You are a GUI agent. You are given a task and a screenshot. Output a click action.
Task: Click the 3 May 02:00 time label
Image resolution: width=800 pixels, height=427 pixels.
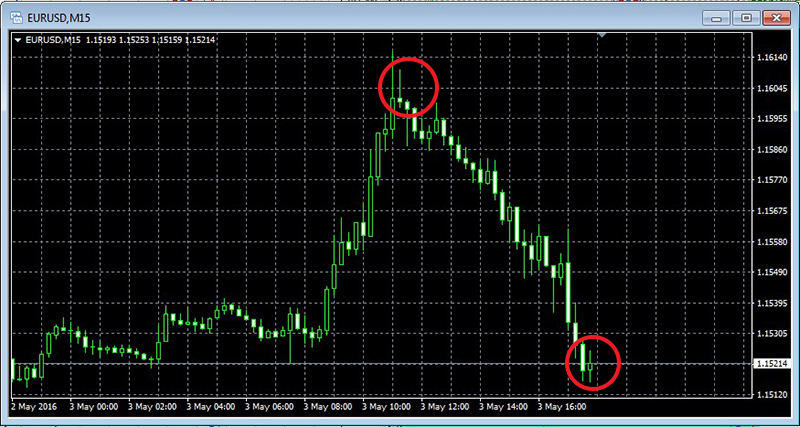tap(153, 407)
